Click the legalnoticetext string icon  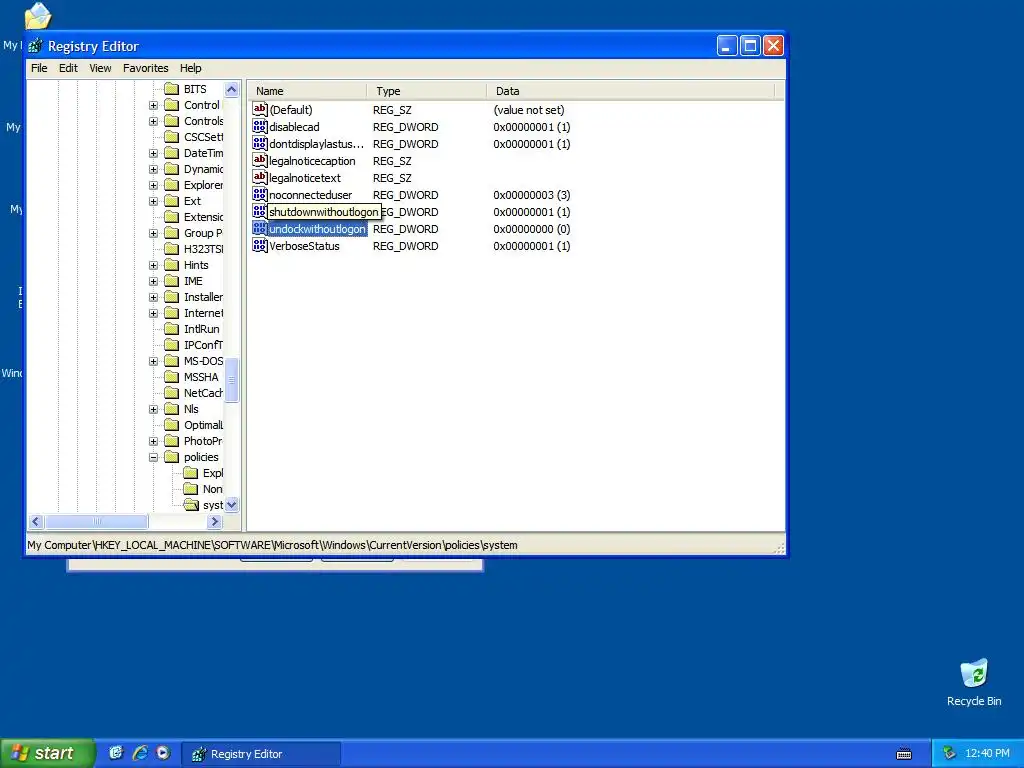(260, 178)
